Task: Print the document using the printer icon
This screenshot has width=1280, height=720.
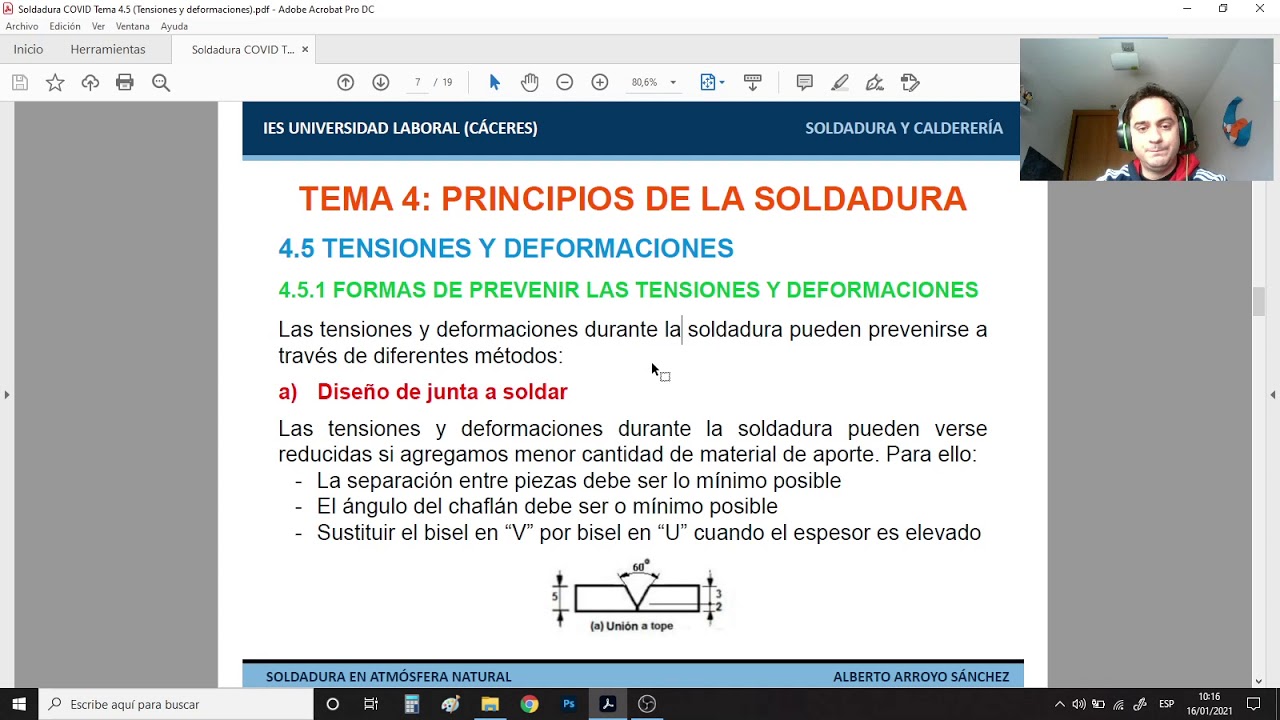Action: 125,83
